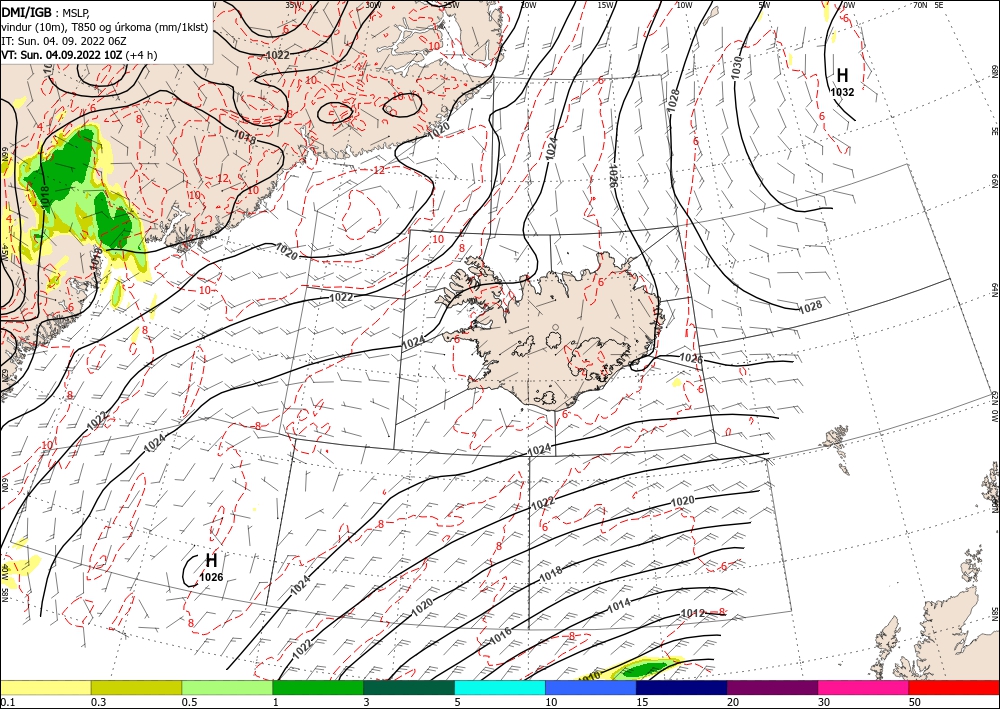Image resolution: width=1000 pixels, height=709 pixels.
Task: Click the '25W' longitude label
Action: pyautogui.click(x=451, y=5)
